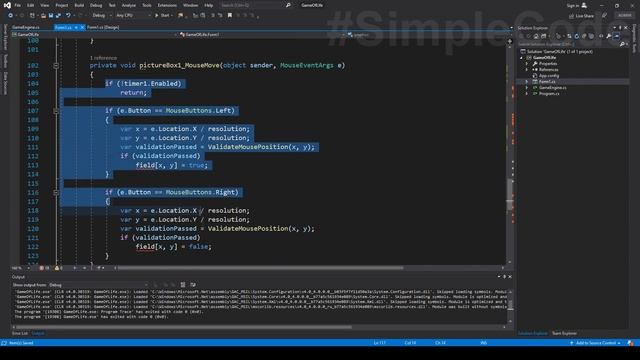640x360 pixels.
Task: Open the Debug configuration dropdown
Action: [x=102, y=16]
